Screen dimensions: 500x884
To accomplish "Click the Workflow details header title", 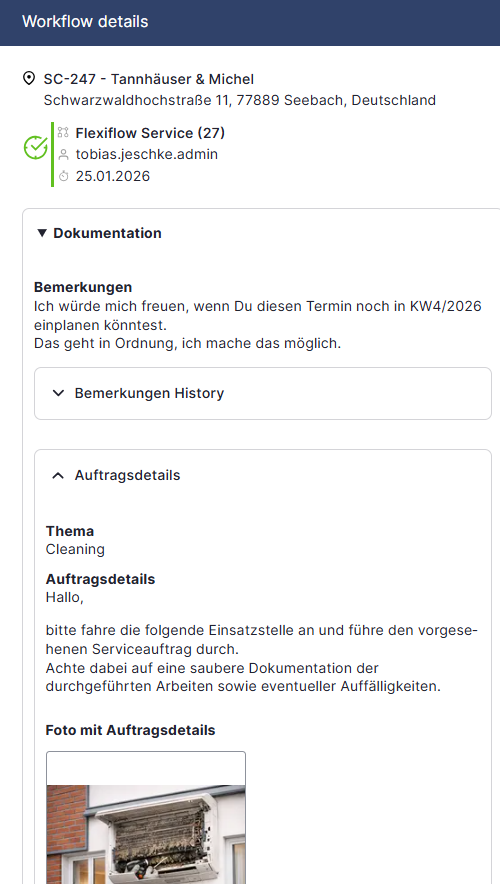I will (85, 21).
